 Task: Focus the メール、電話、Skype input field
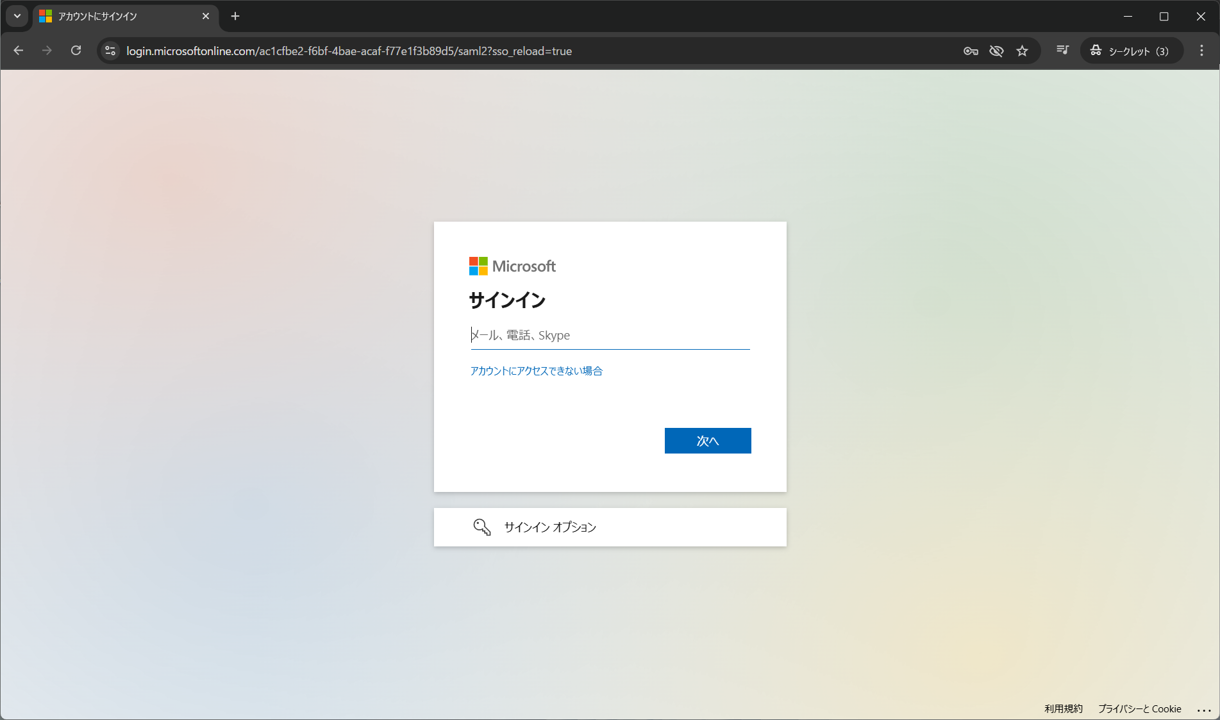(610, 335)
